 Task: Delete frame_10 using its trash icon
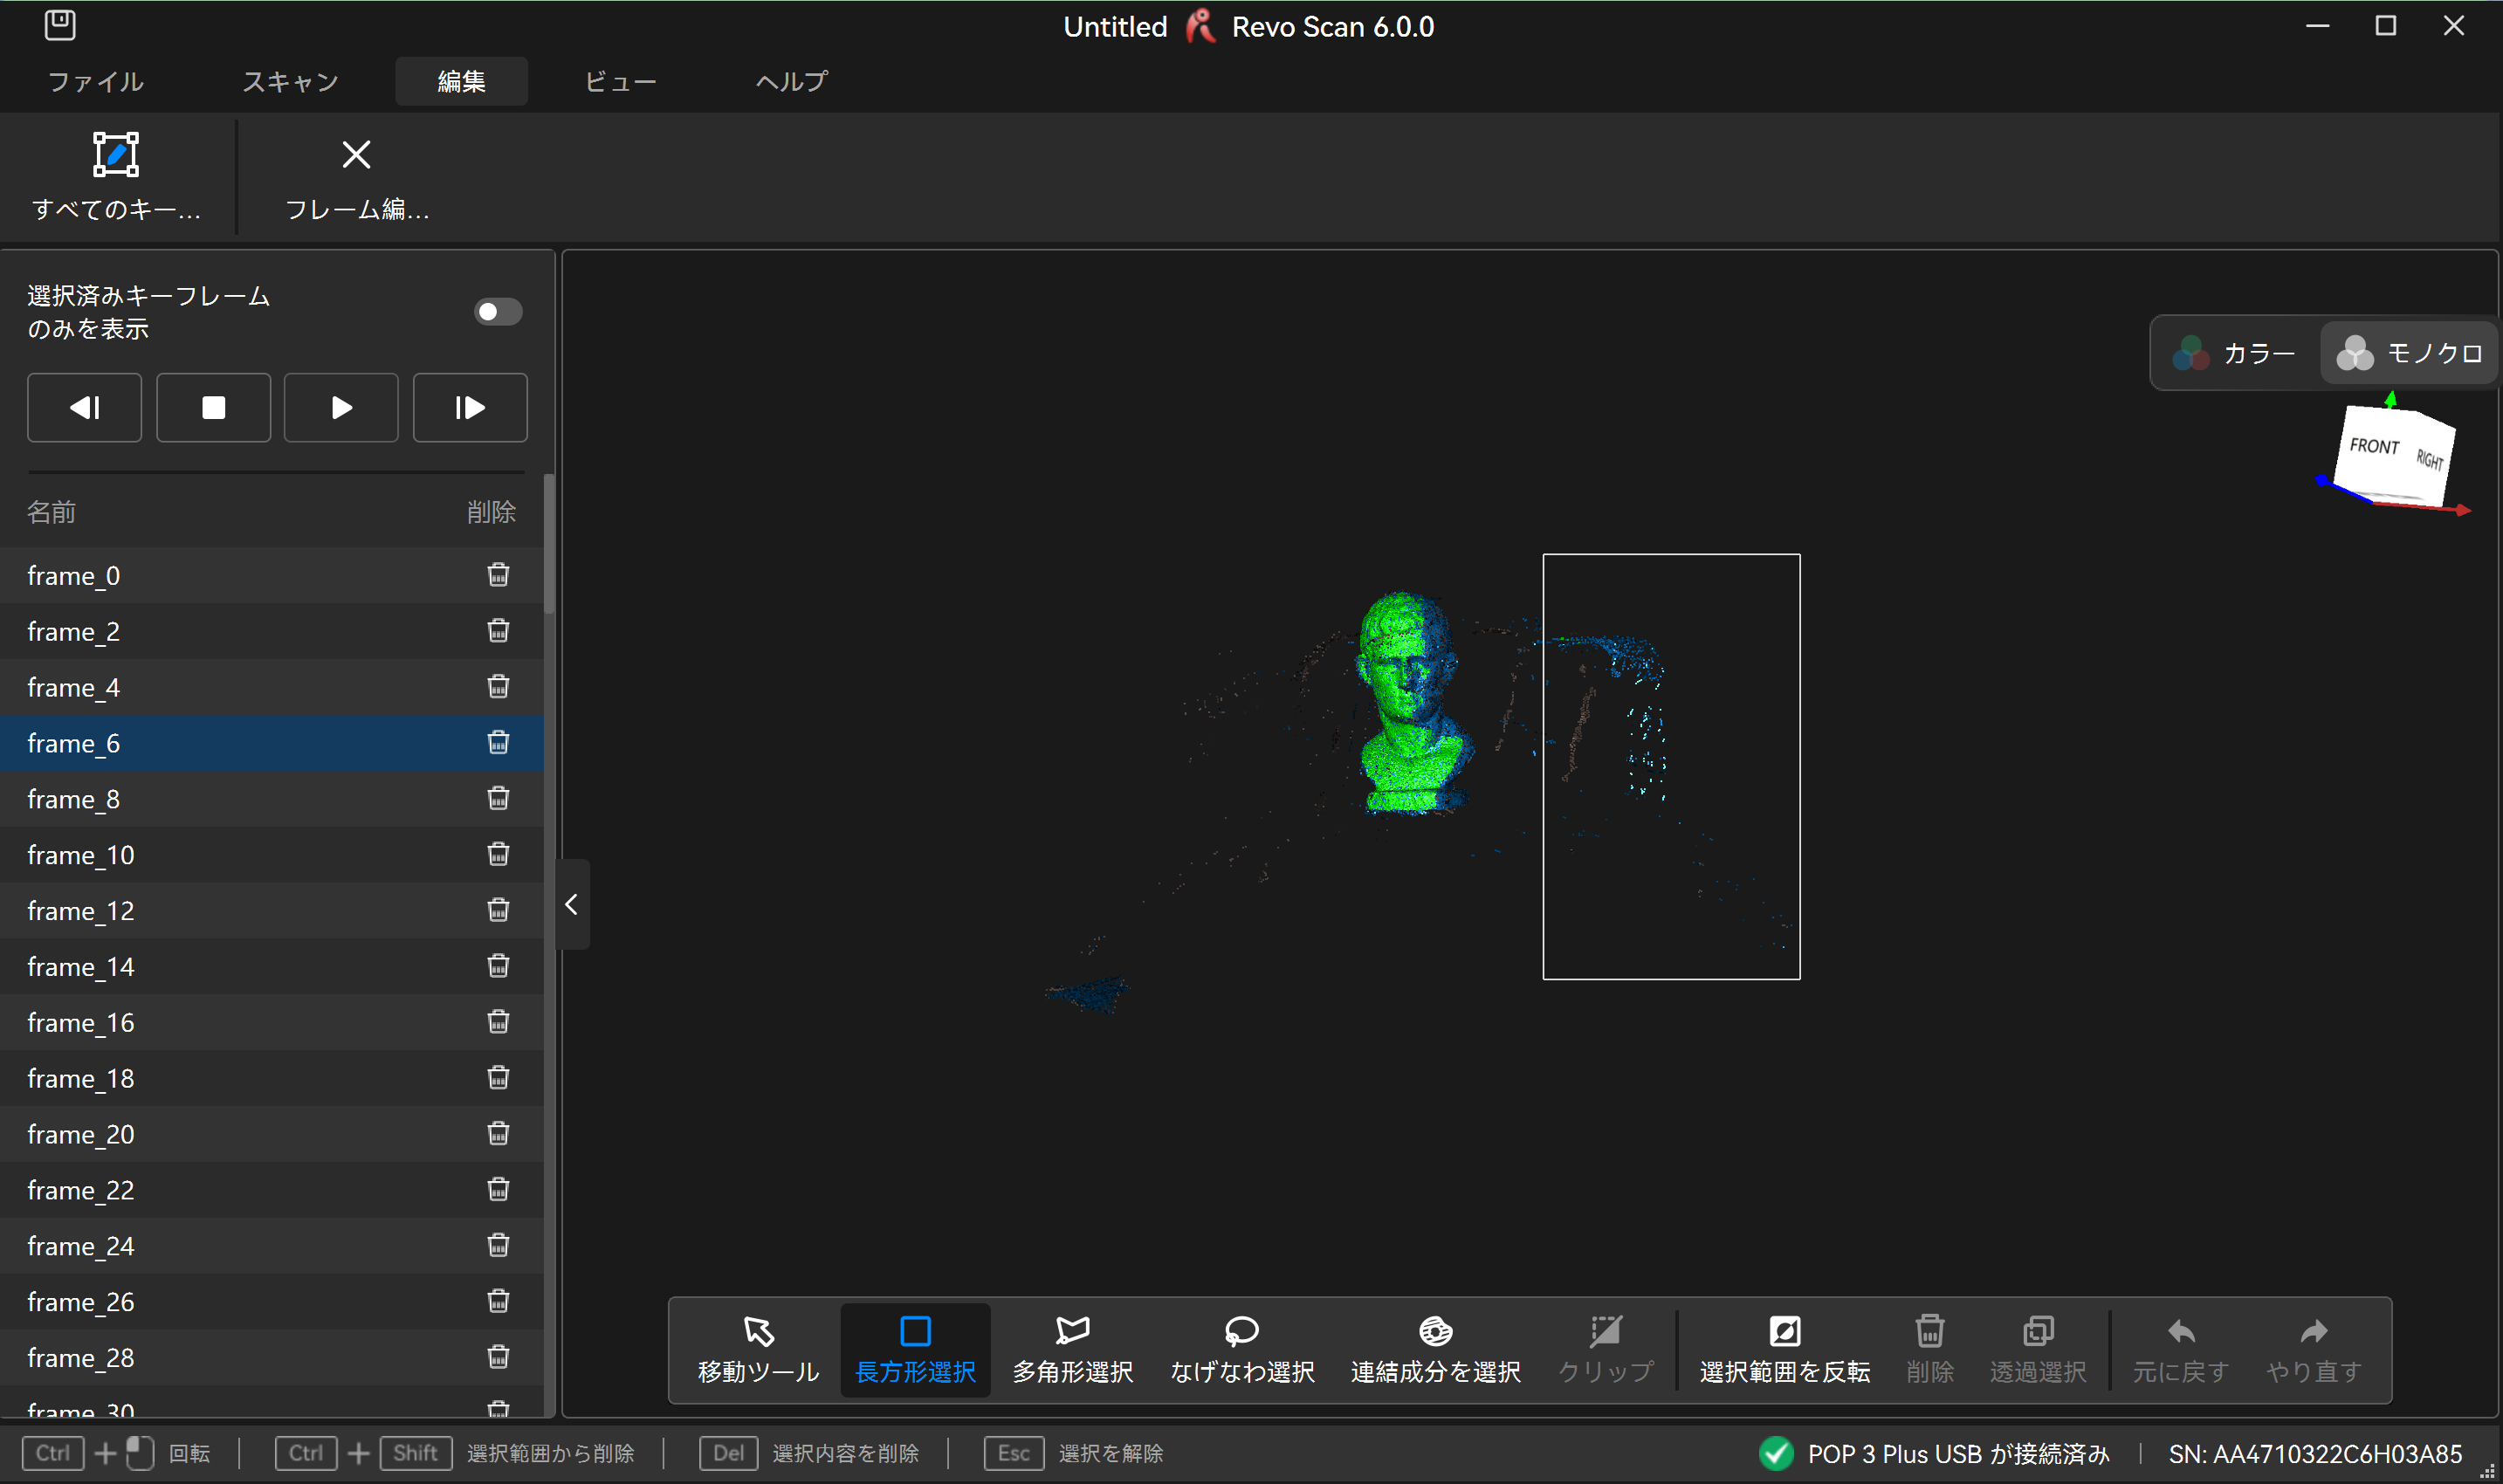[x=498, y=854]
